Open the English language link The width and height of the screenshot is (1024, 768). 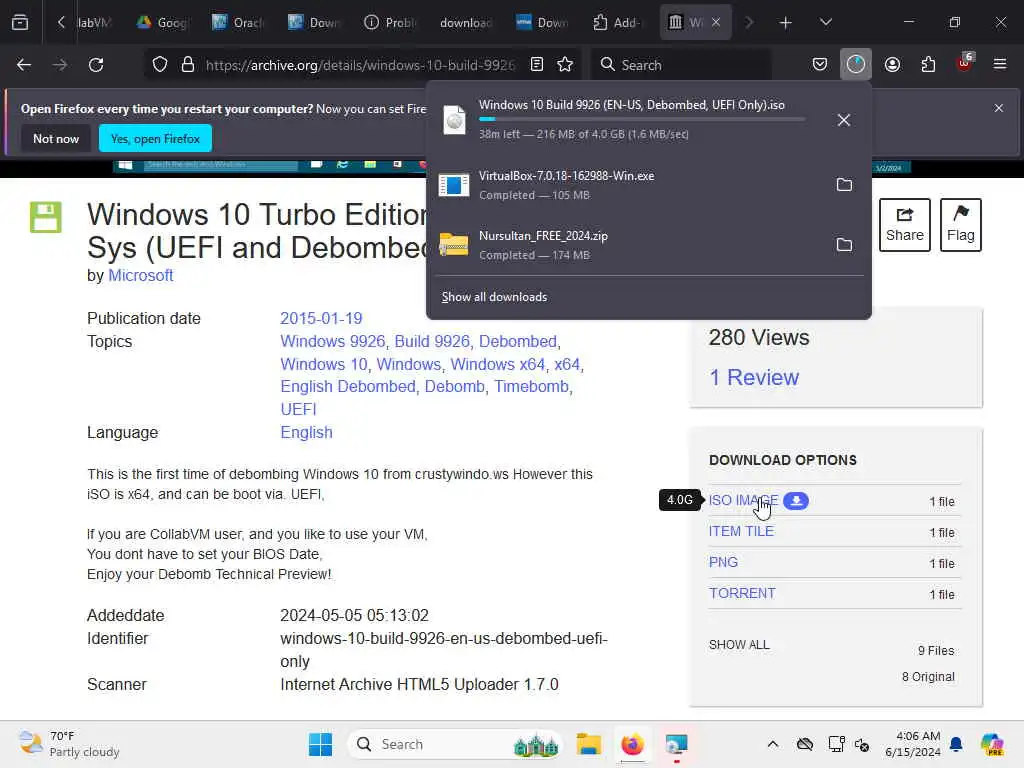tap(306, 432)
